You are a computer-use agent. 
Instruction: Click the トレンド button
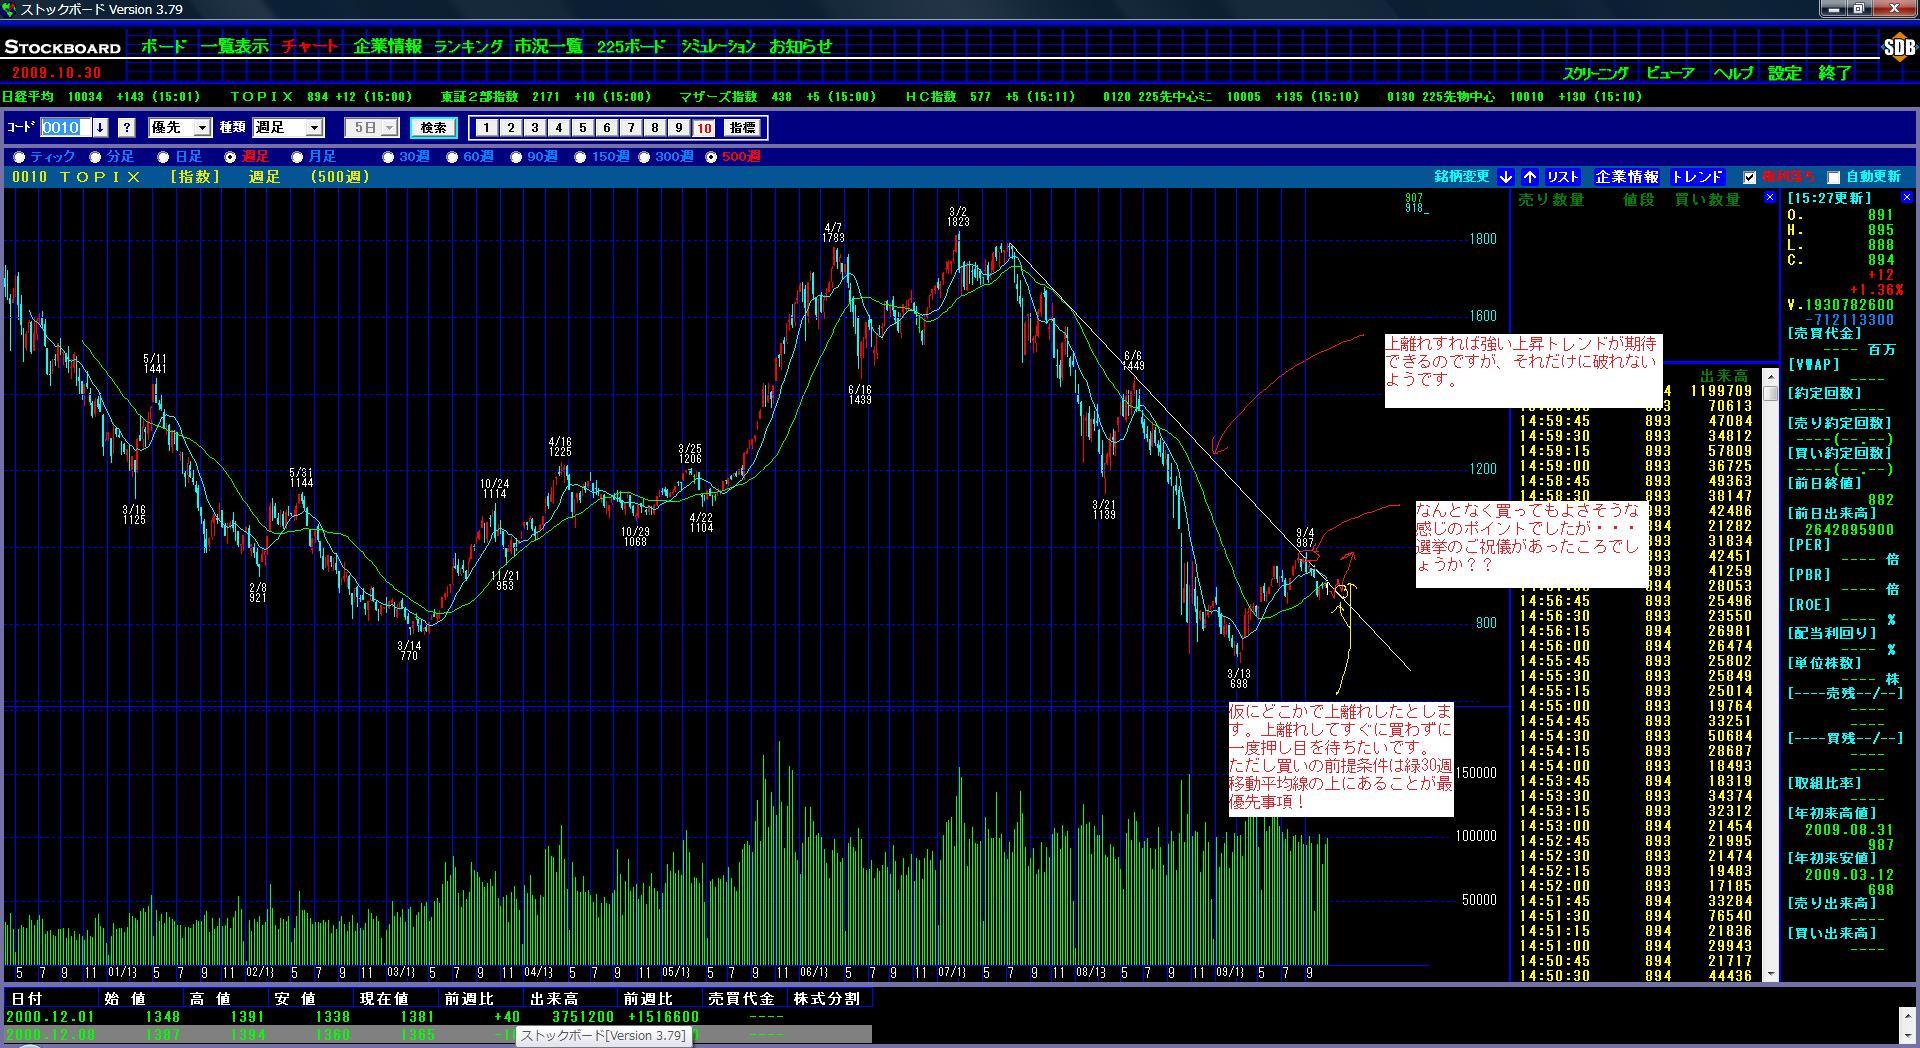(1697, 177)
